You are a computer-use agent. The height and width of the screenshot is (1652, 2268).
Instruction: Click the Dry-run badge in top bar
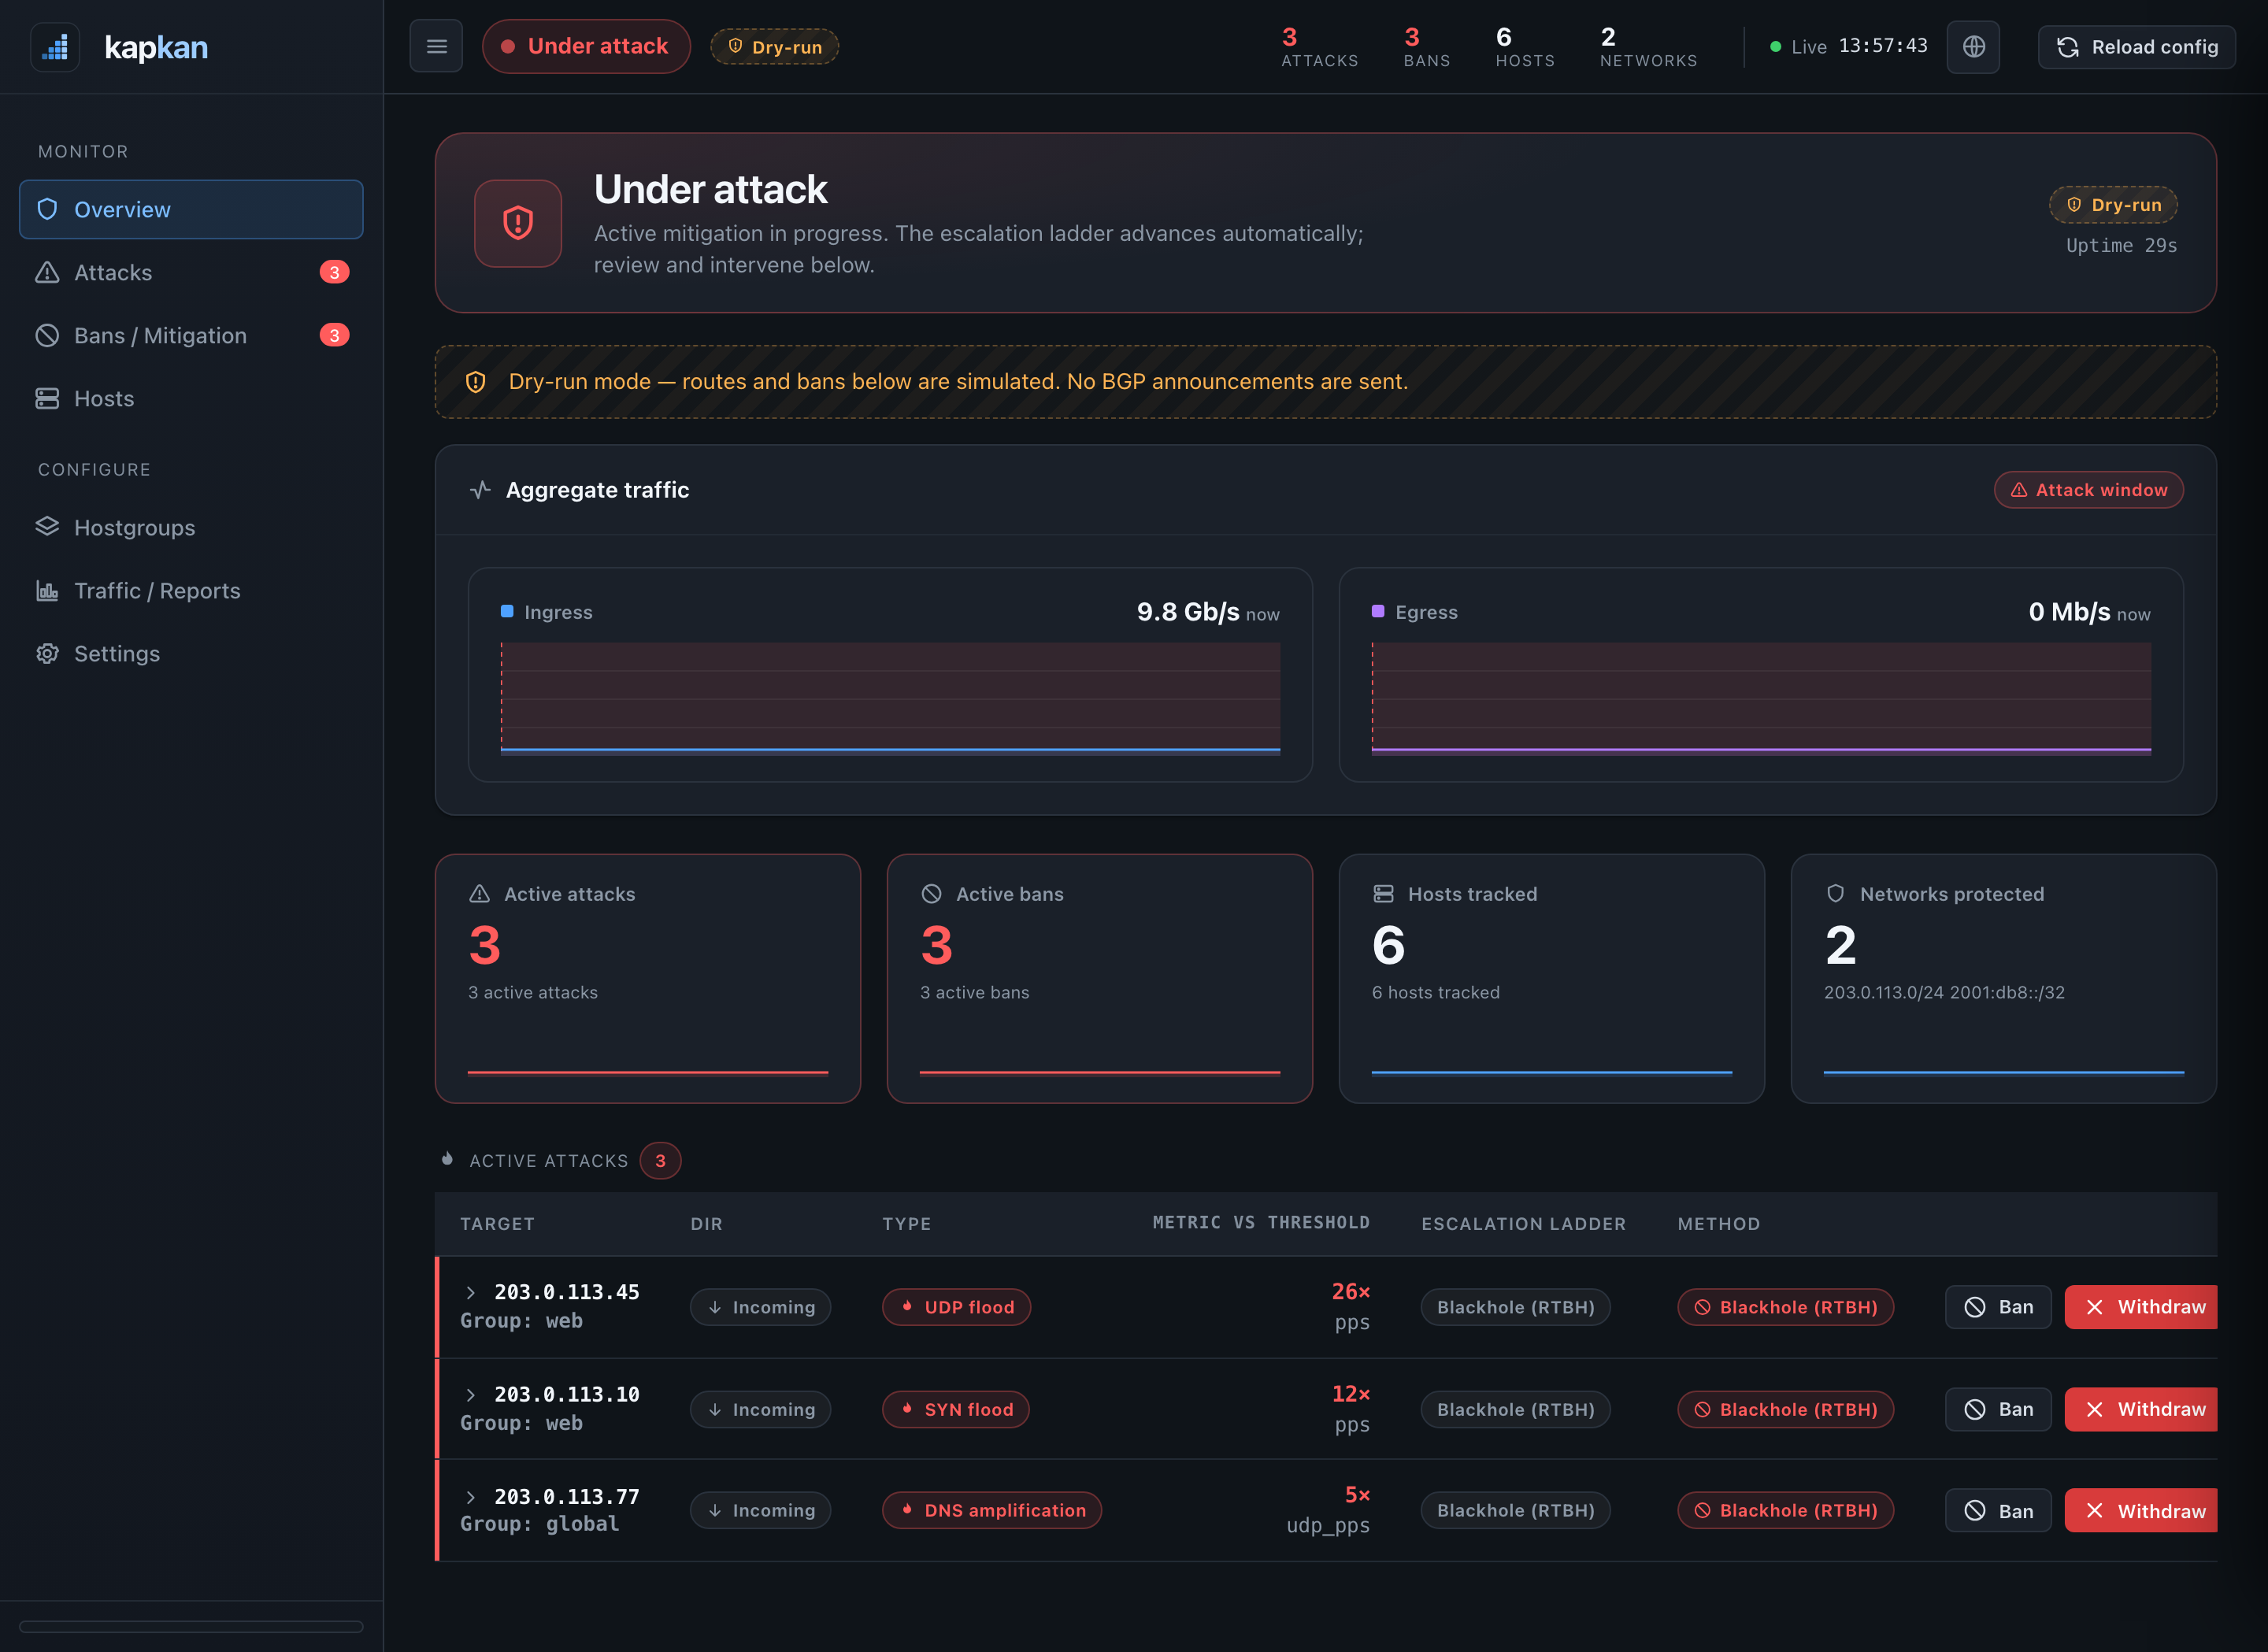pos(775,46)
